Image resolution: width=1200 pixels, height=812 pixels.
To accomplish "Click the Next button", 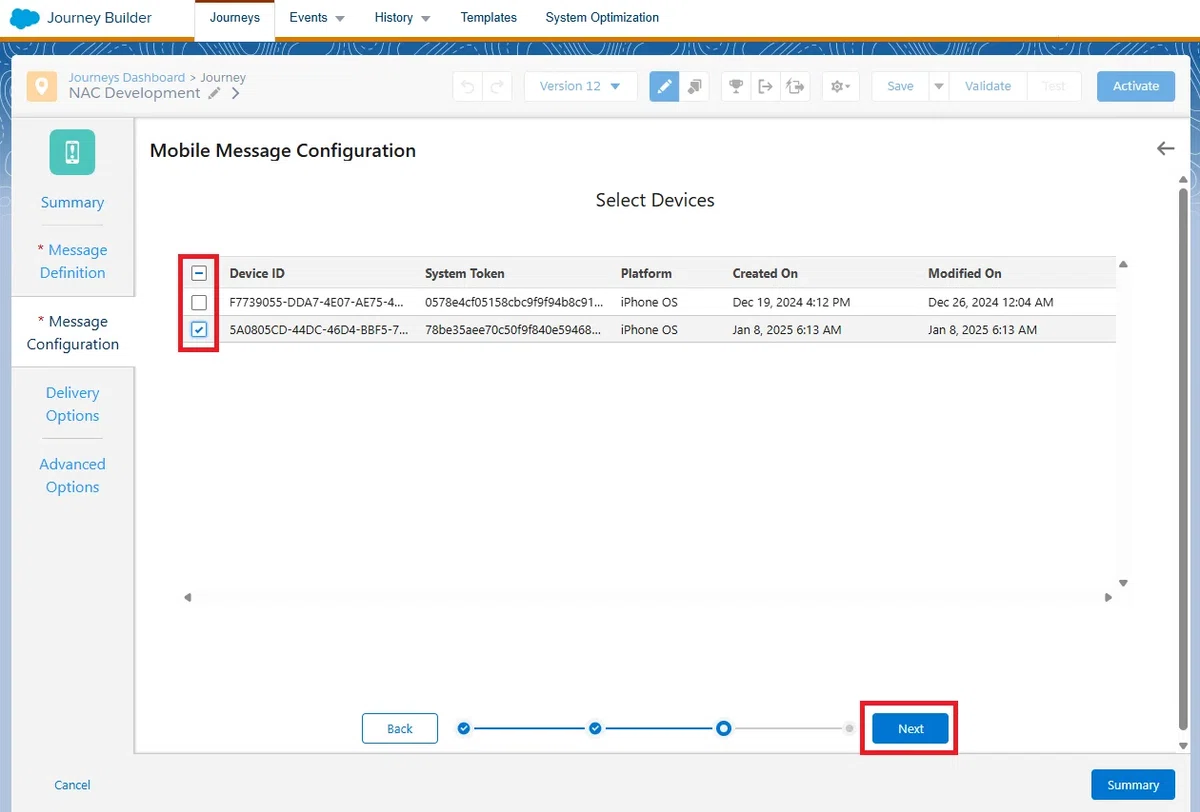I will point(910,728).
